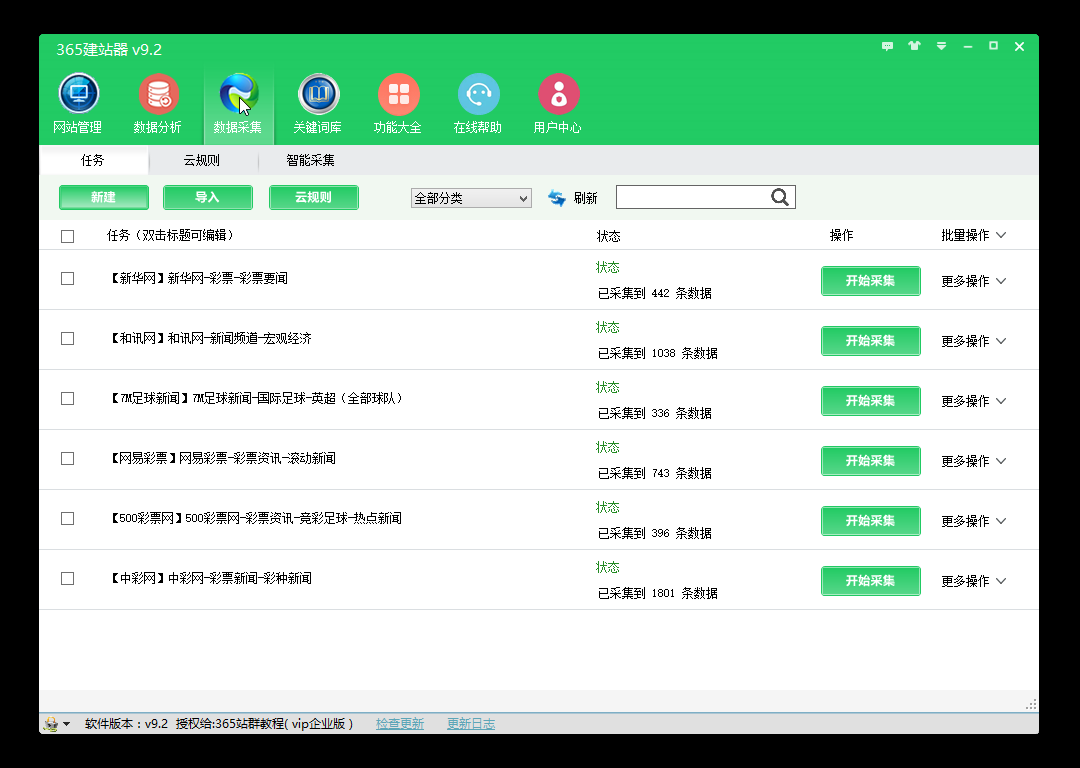Screen dimensions: 1080x768
Task: Click the feedback message icon in title bar
Action: pos(887,46)
